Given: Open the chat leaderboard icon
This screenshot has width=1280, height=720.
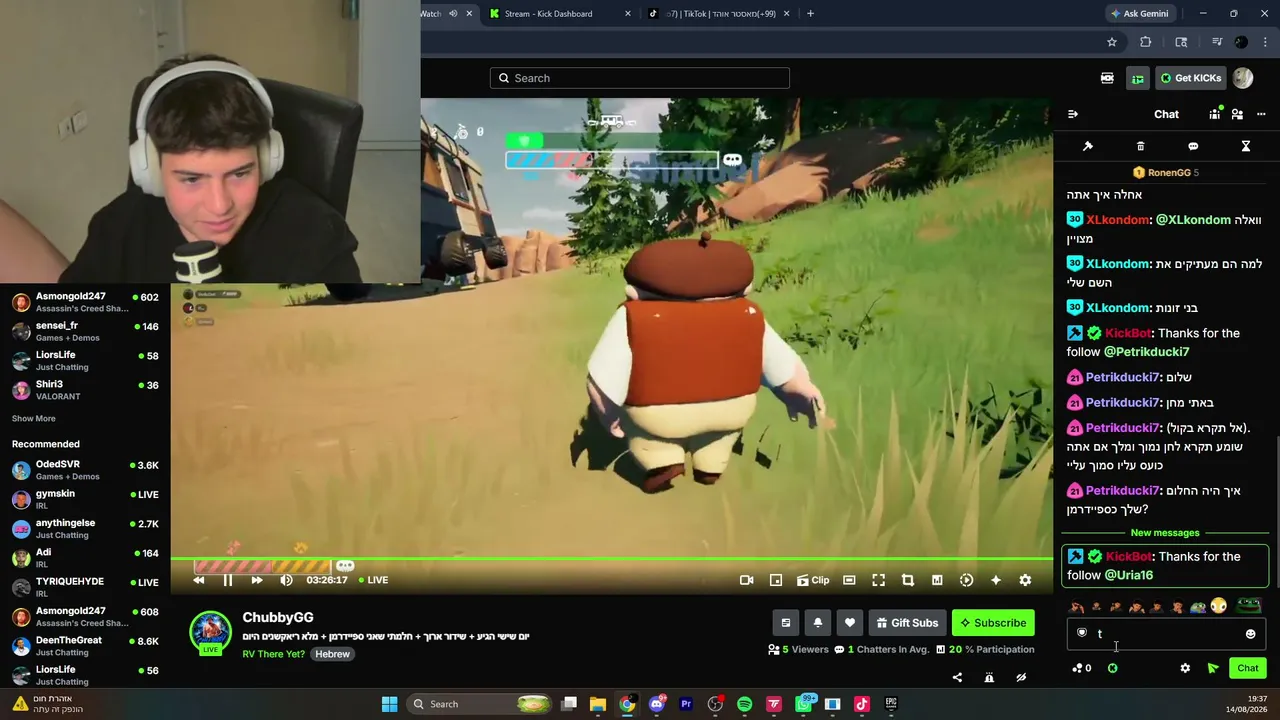Looking at the screenshot, I should pos(1215,114).
